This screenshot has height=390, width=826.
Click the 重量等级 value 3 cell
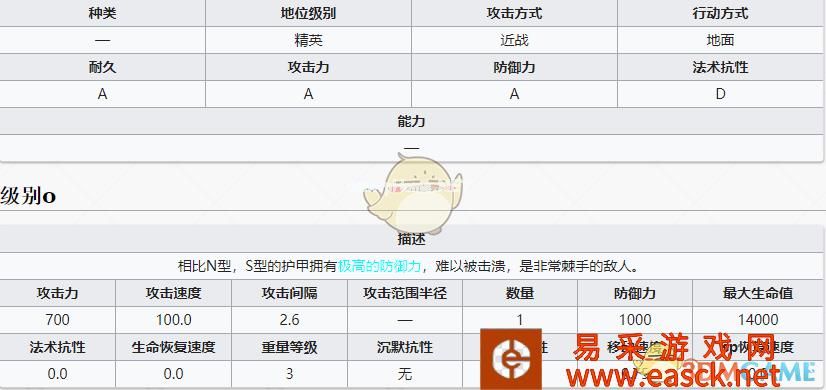289,374
